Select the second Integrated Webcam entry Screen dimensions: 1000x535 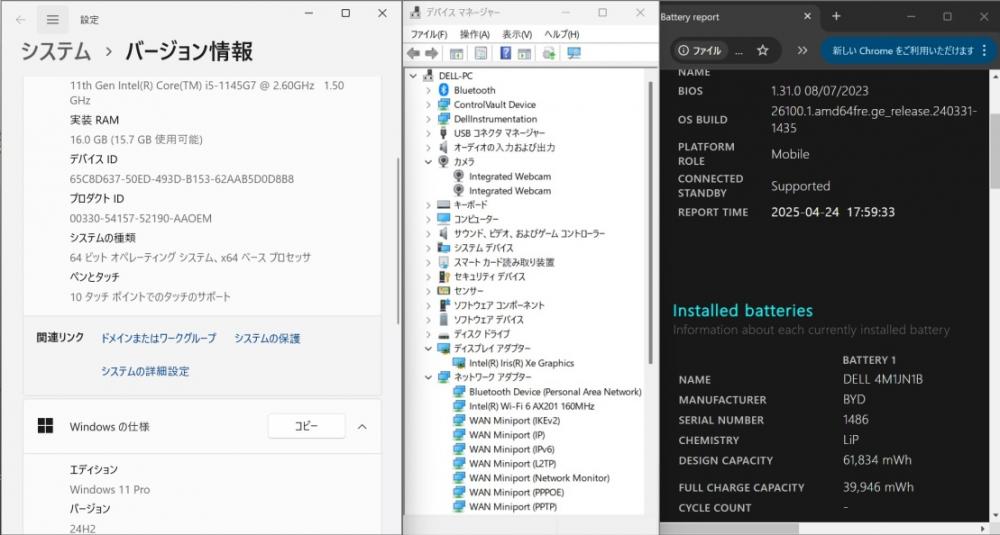click(x=510, y=191)
